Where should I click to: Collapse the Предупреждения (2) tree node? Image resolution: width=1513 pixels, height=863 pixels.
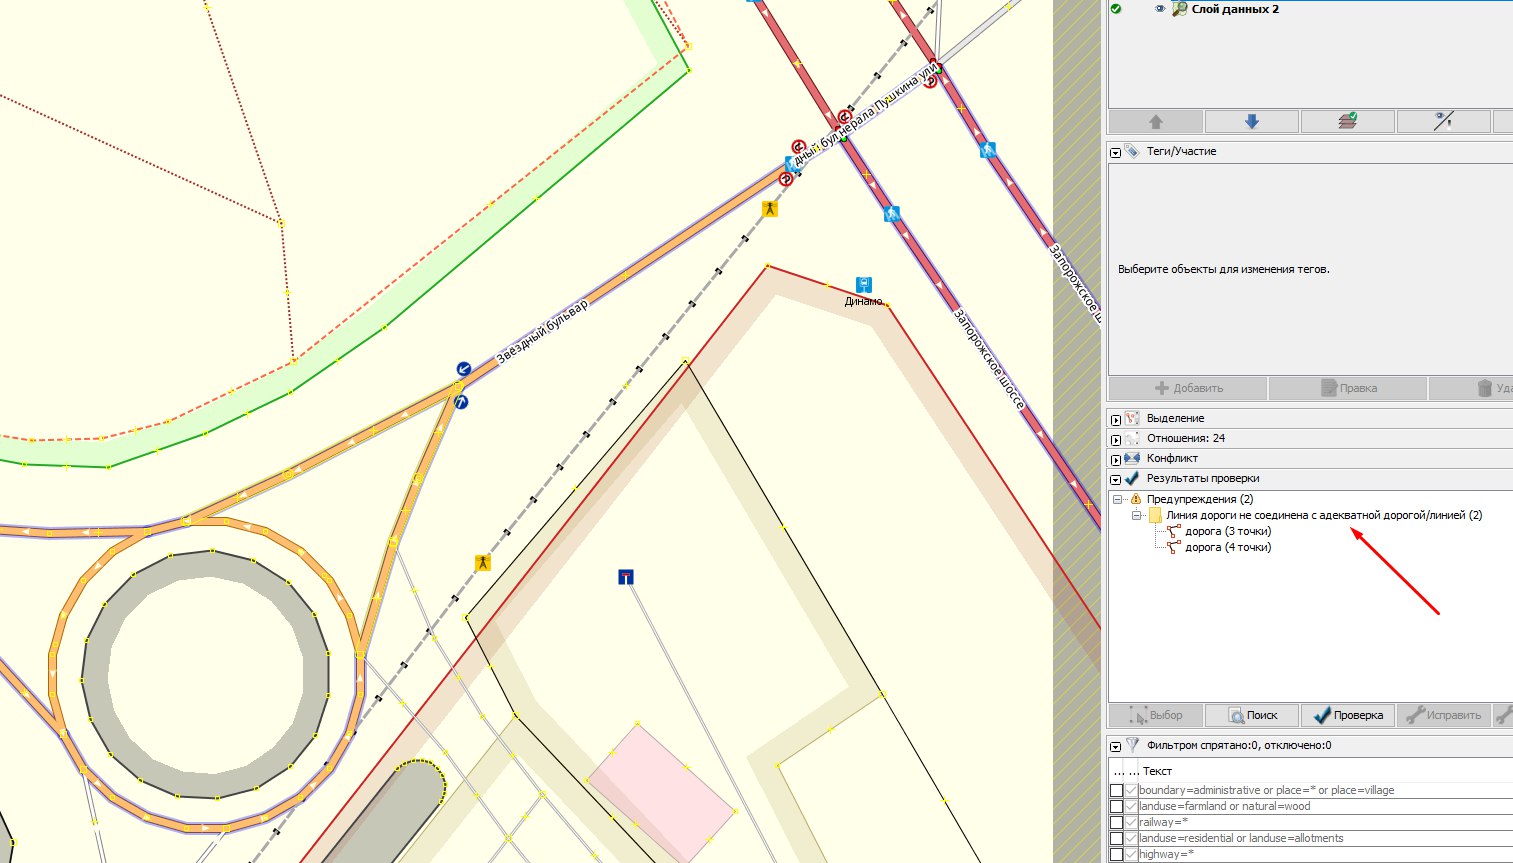pos(1118,499)
